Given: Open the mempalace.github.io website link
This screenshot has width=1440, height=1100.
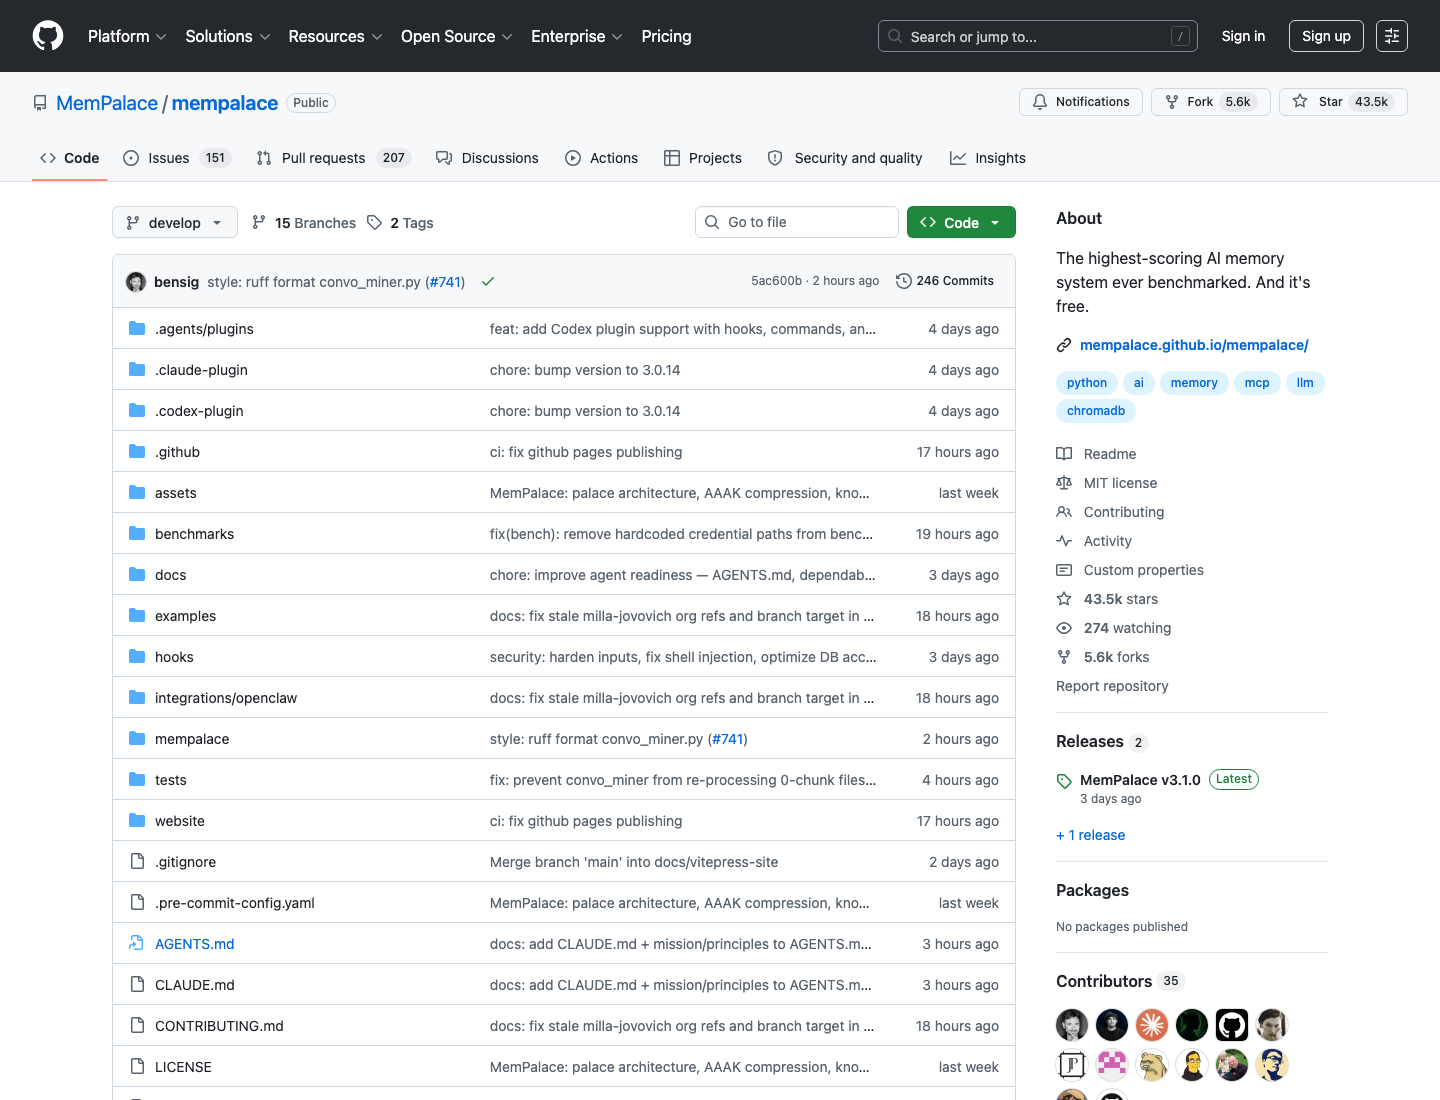Looking at the screenshot, I should tap(1194, 345).
